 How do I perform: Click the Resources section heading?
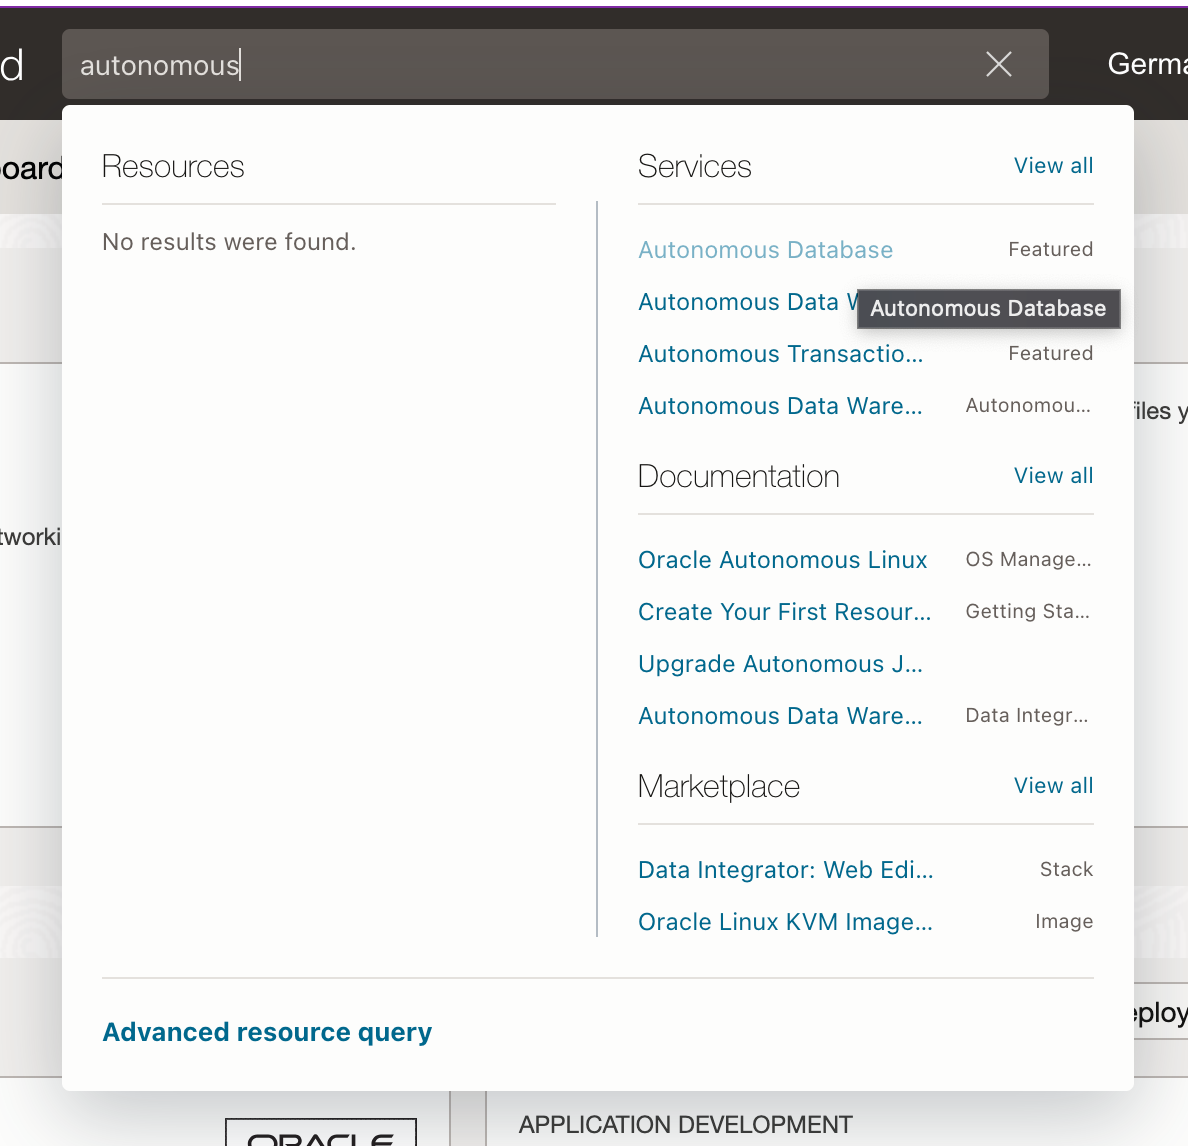tap(173, 167)
